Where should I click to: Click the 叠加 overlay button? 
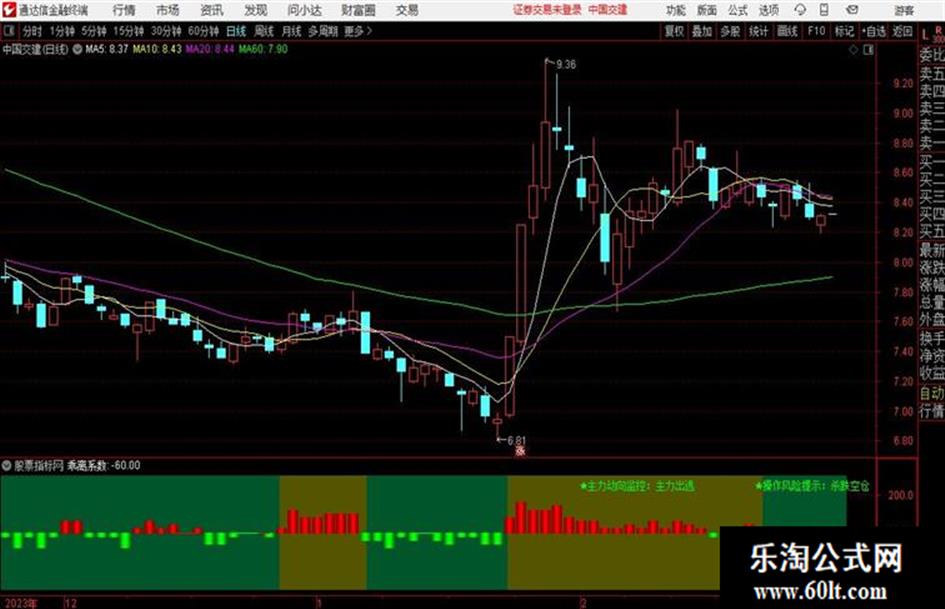click(702, 31)
